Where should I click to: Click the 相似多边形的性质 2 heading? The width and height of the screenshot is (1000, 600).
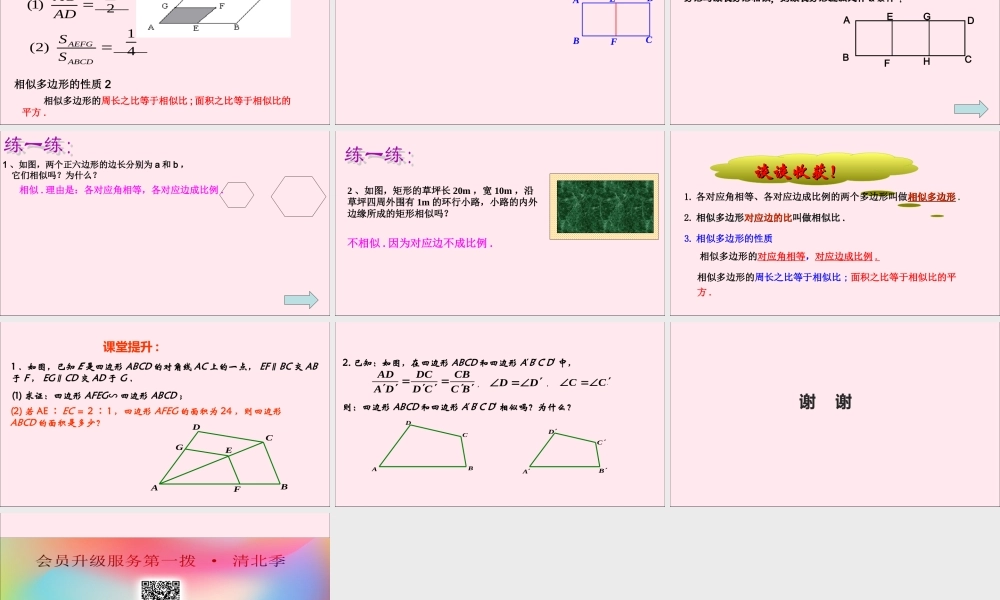62,84
